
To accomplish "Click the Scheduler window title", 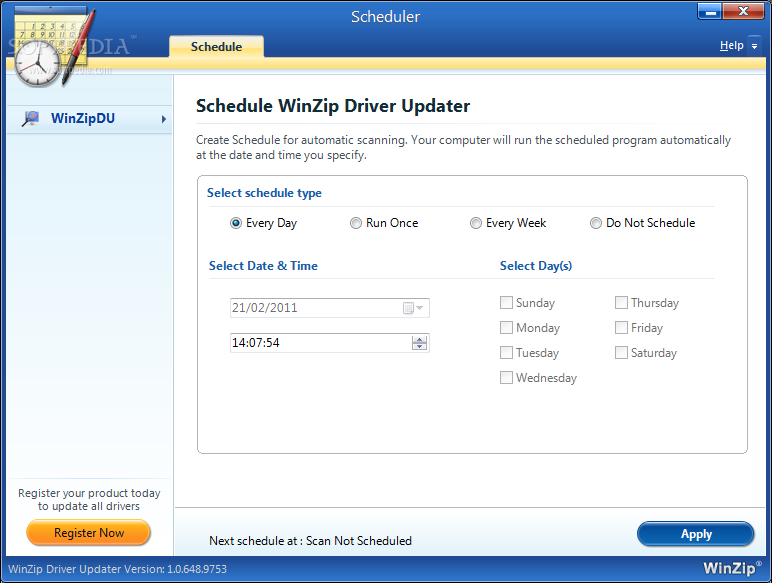I will (386, 17).
